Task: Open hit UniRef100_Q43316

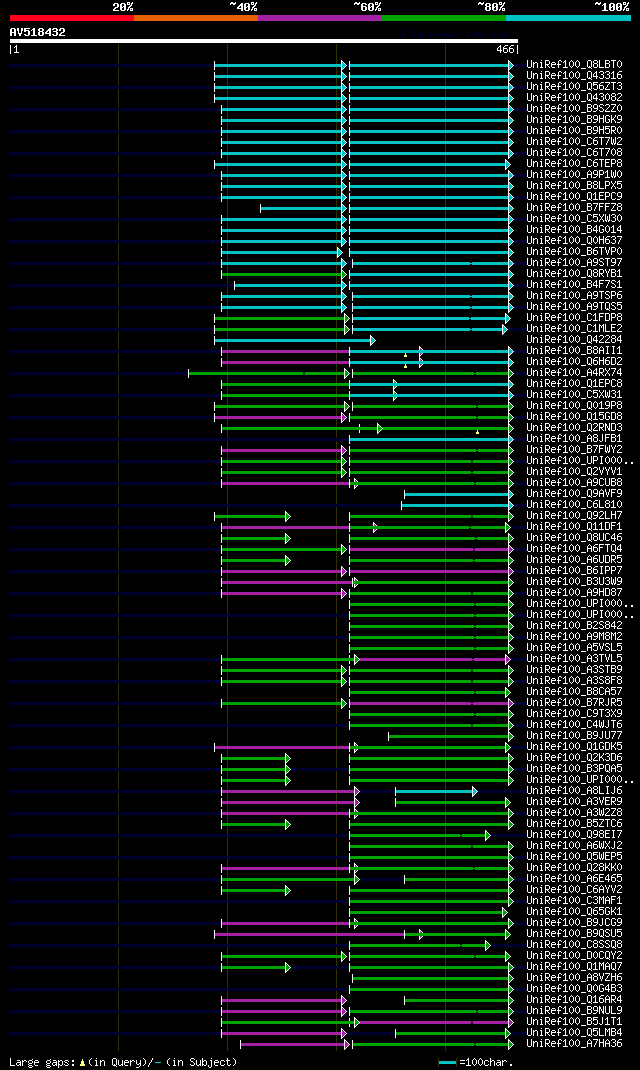Action: (x=574, y=76)
